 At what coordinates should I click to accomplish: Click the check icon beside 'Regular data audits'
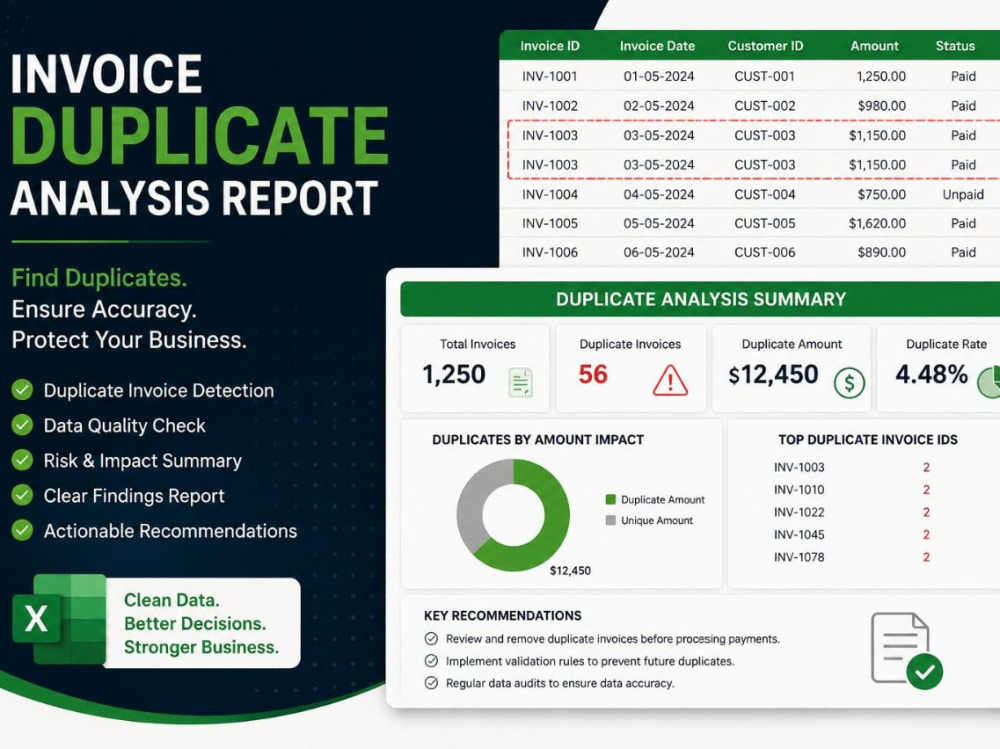432,683
